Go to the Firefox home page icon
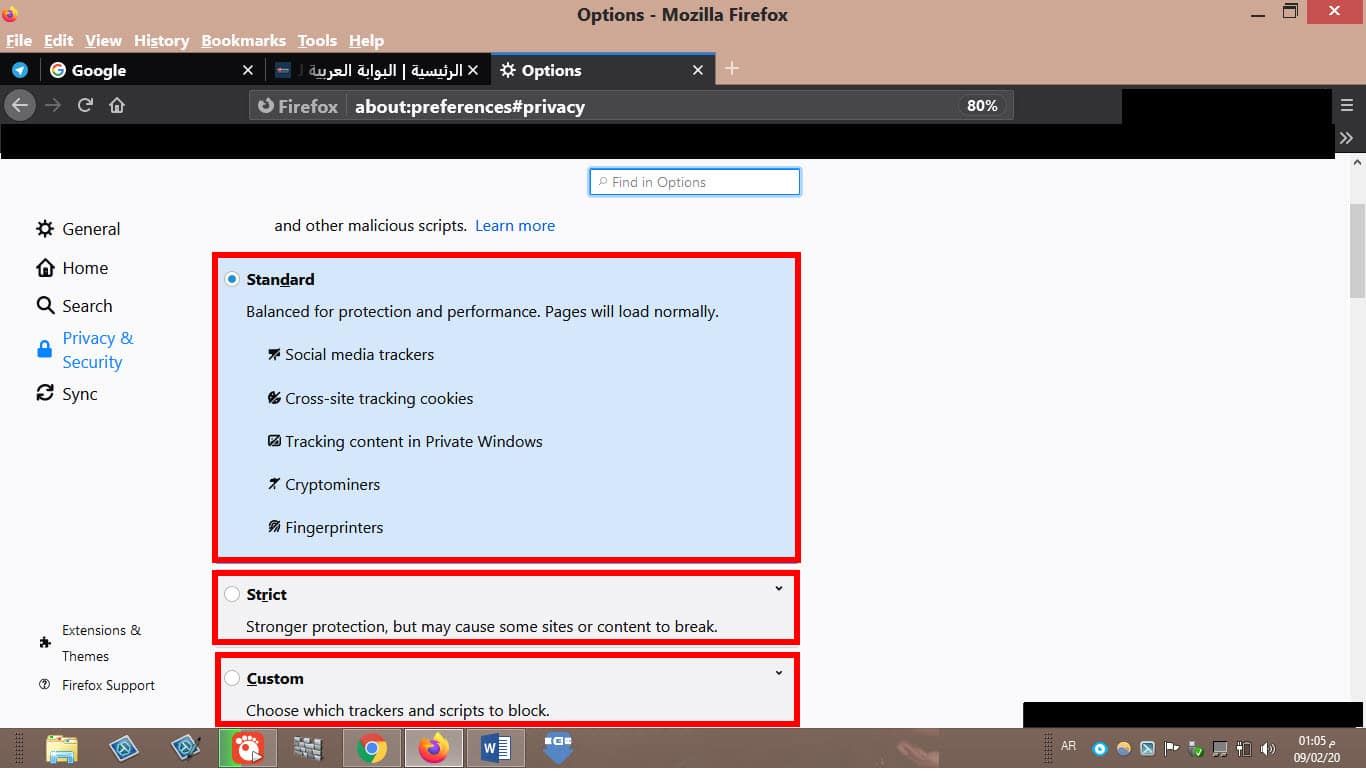1366x773 pixels. tap(117, 105)
